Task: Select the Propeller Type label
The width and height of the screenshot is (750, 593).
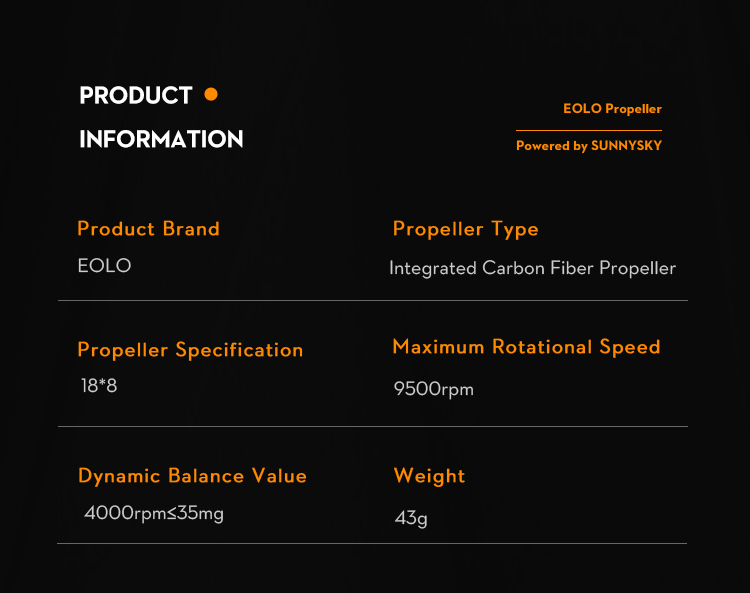Action: coord(465,229)
